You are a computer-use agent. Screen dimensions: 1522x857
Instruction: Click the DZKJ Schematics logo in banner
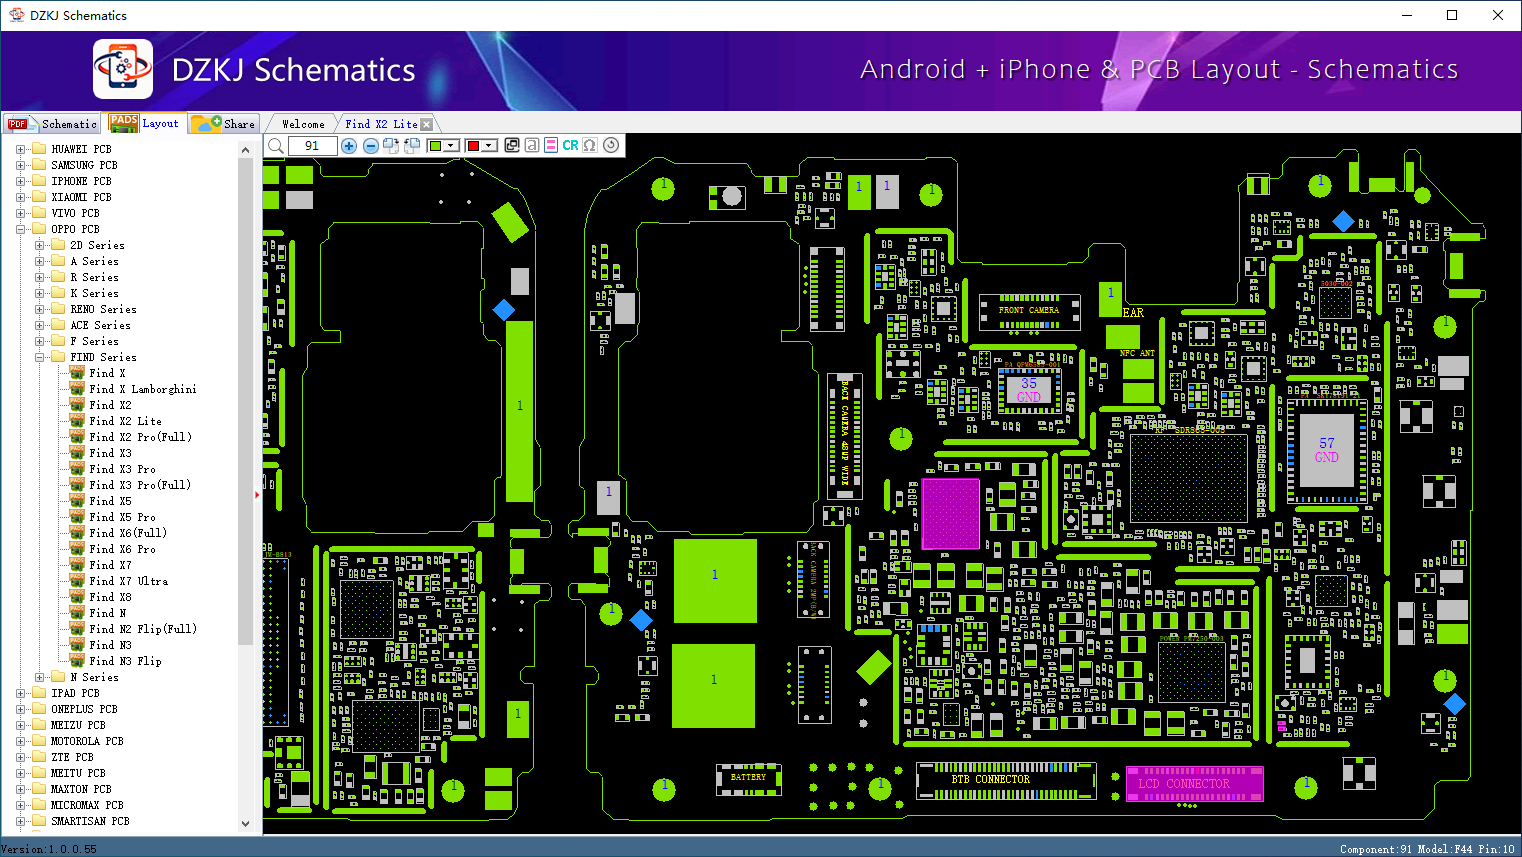click(123, 69)
